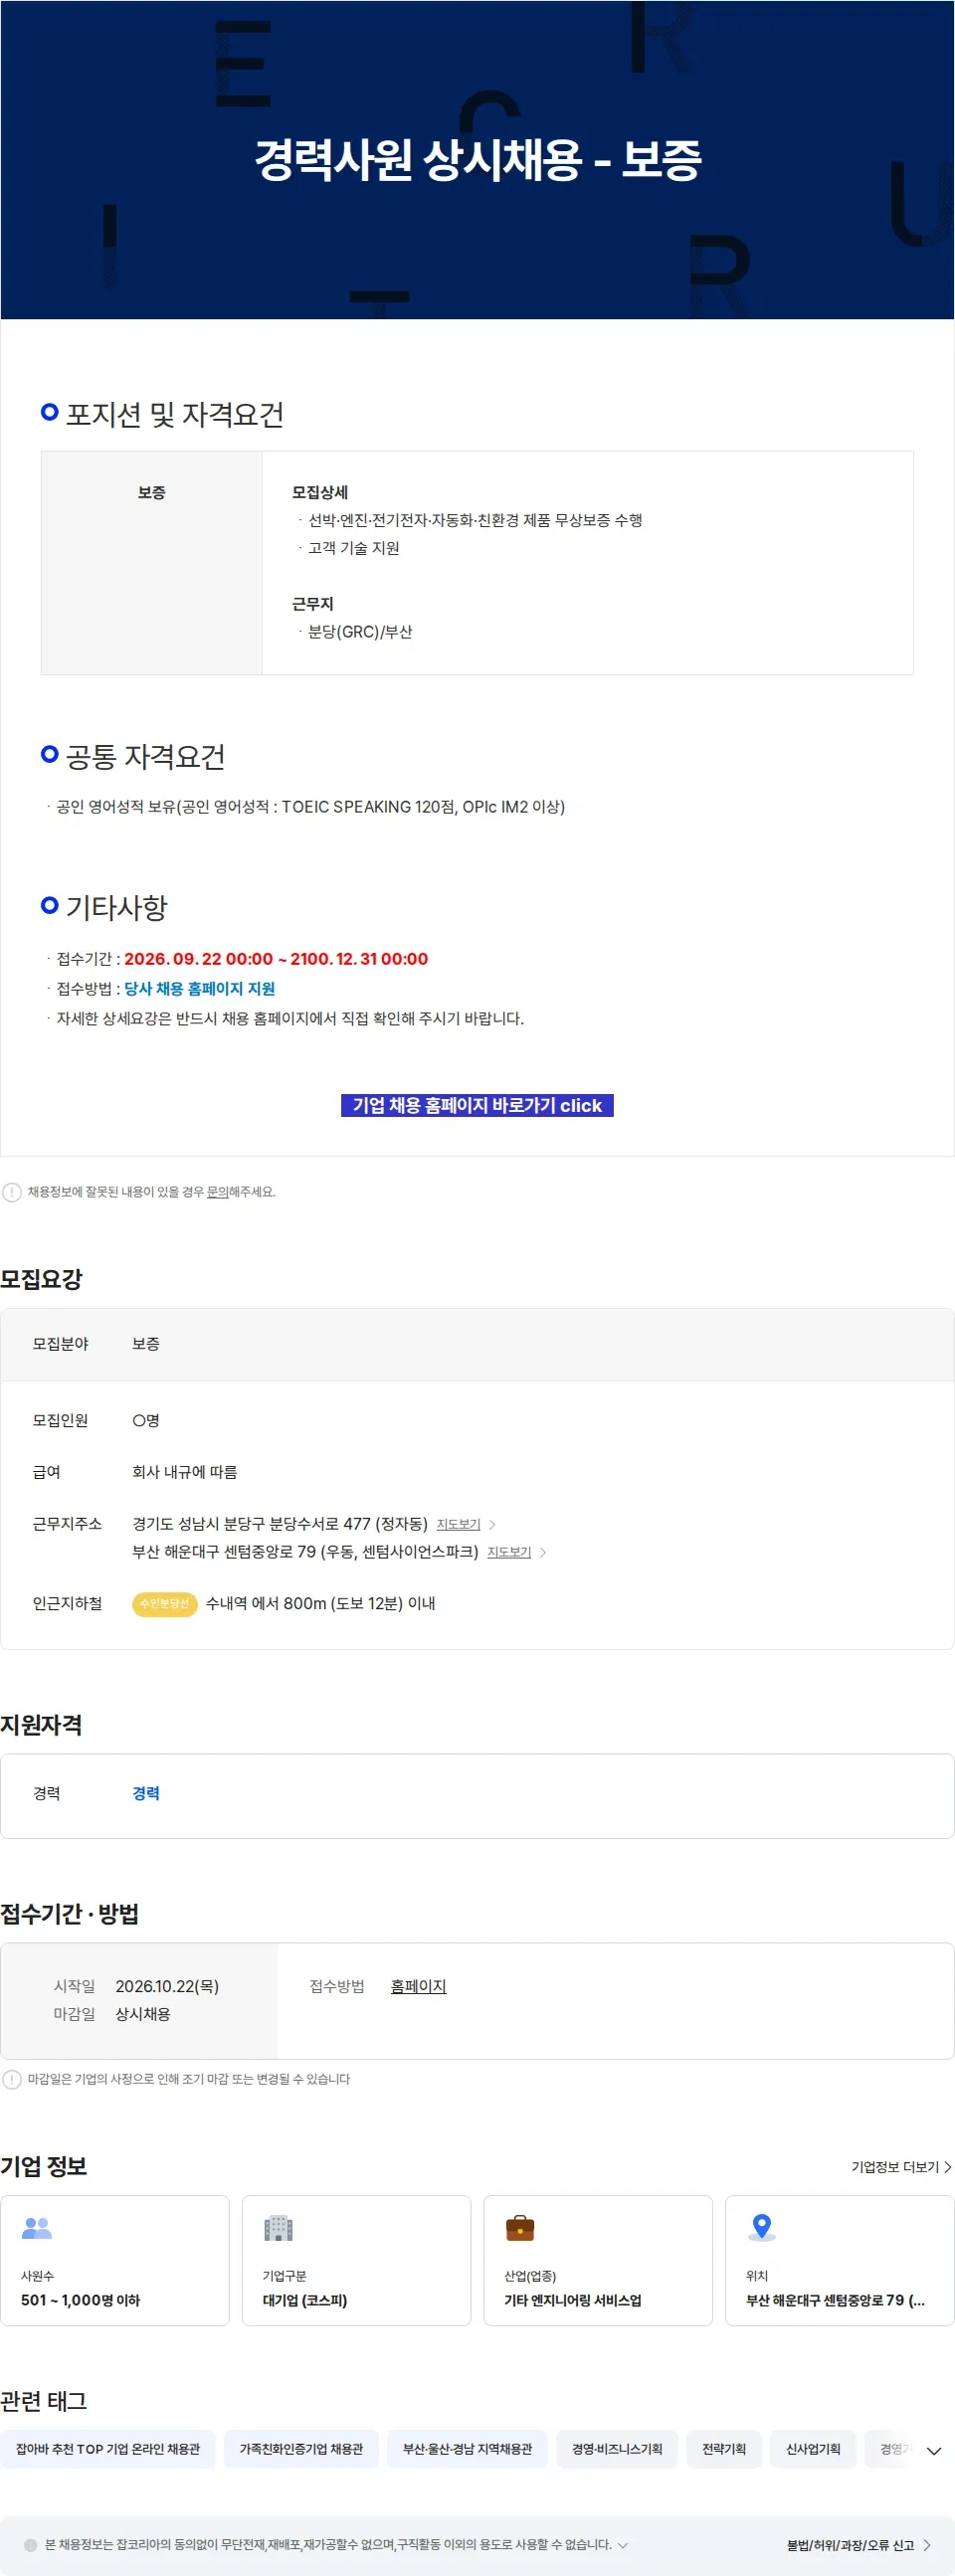Screen dimensions: 955x2576
Task: Click the info icon beside 채용정보 notice
Action: coord(12,1192)
